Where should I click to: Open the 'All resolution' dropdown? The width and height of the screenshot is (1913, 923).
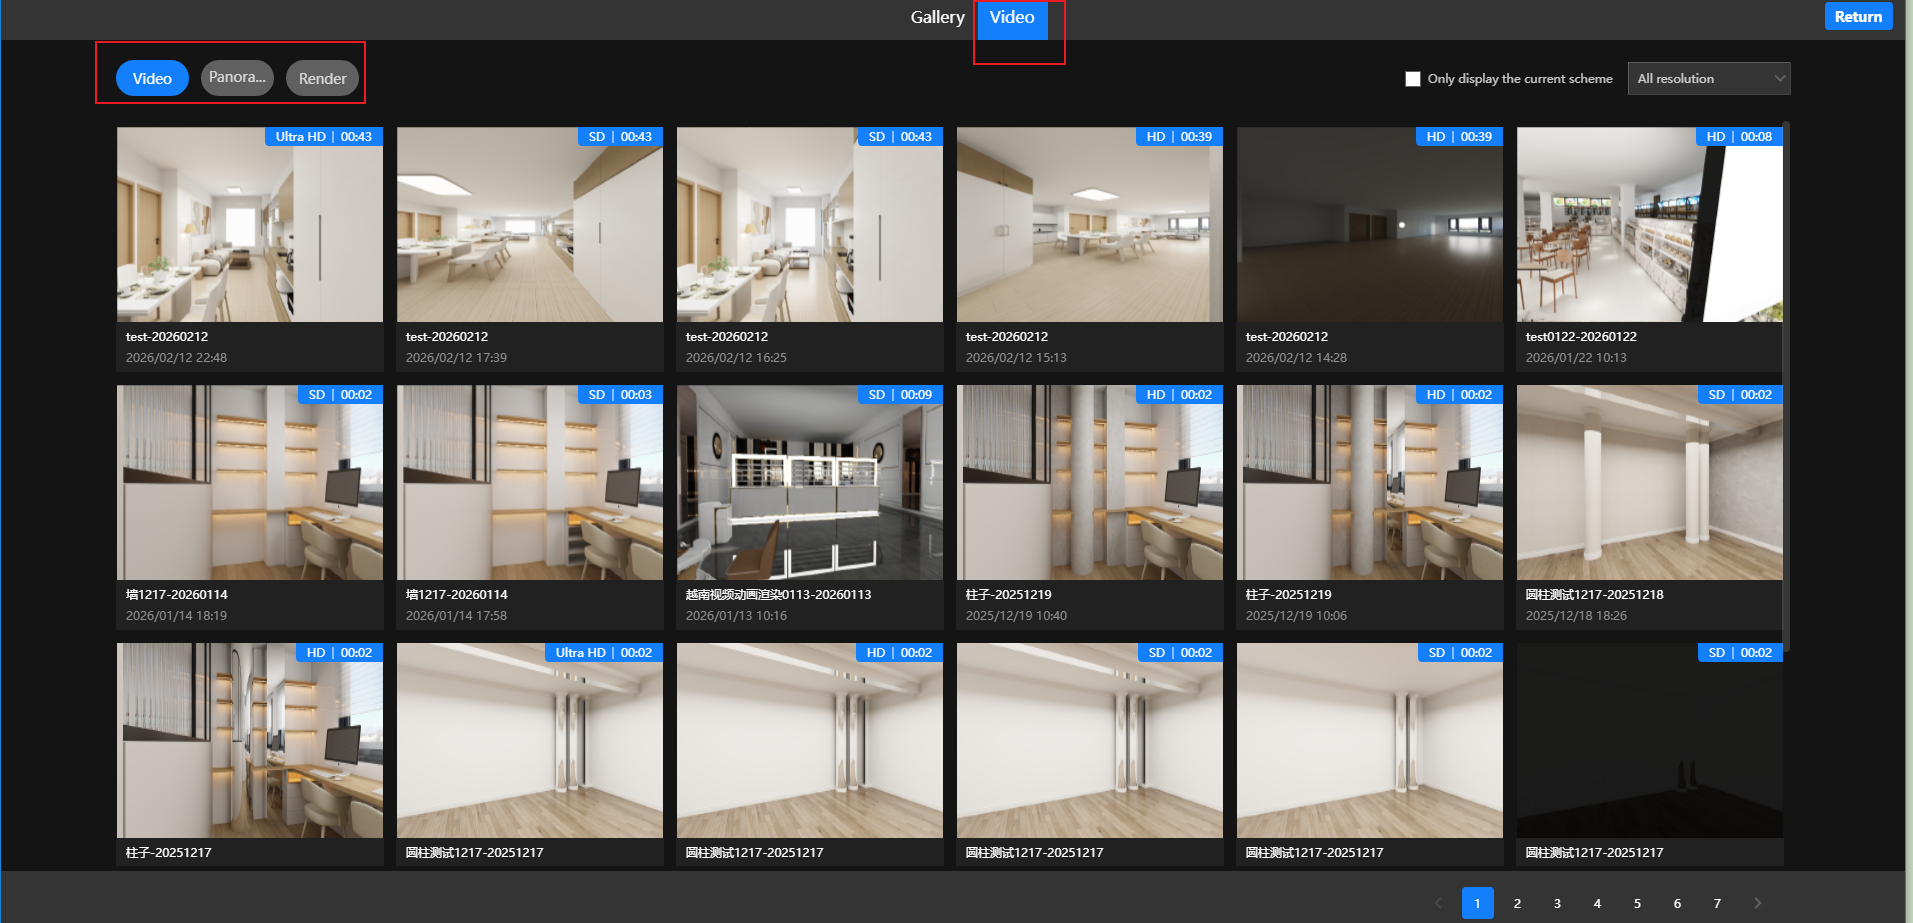pos(1708,79)
